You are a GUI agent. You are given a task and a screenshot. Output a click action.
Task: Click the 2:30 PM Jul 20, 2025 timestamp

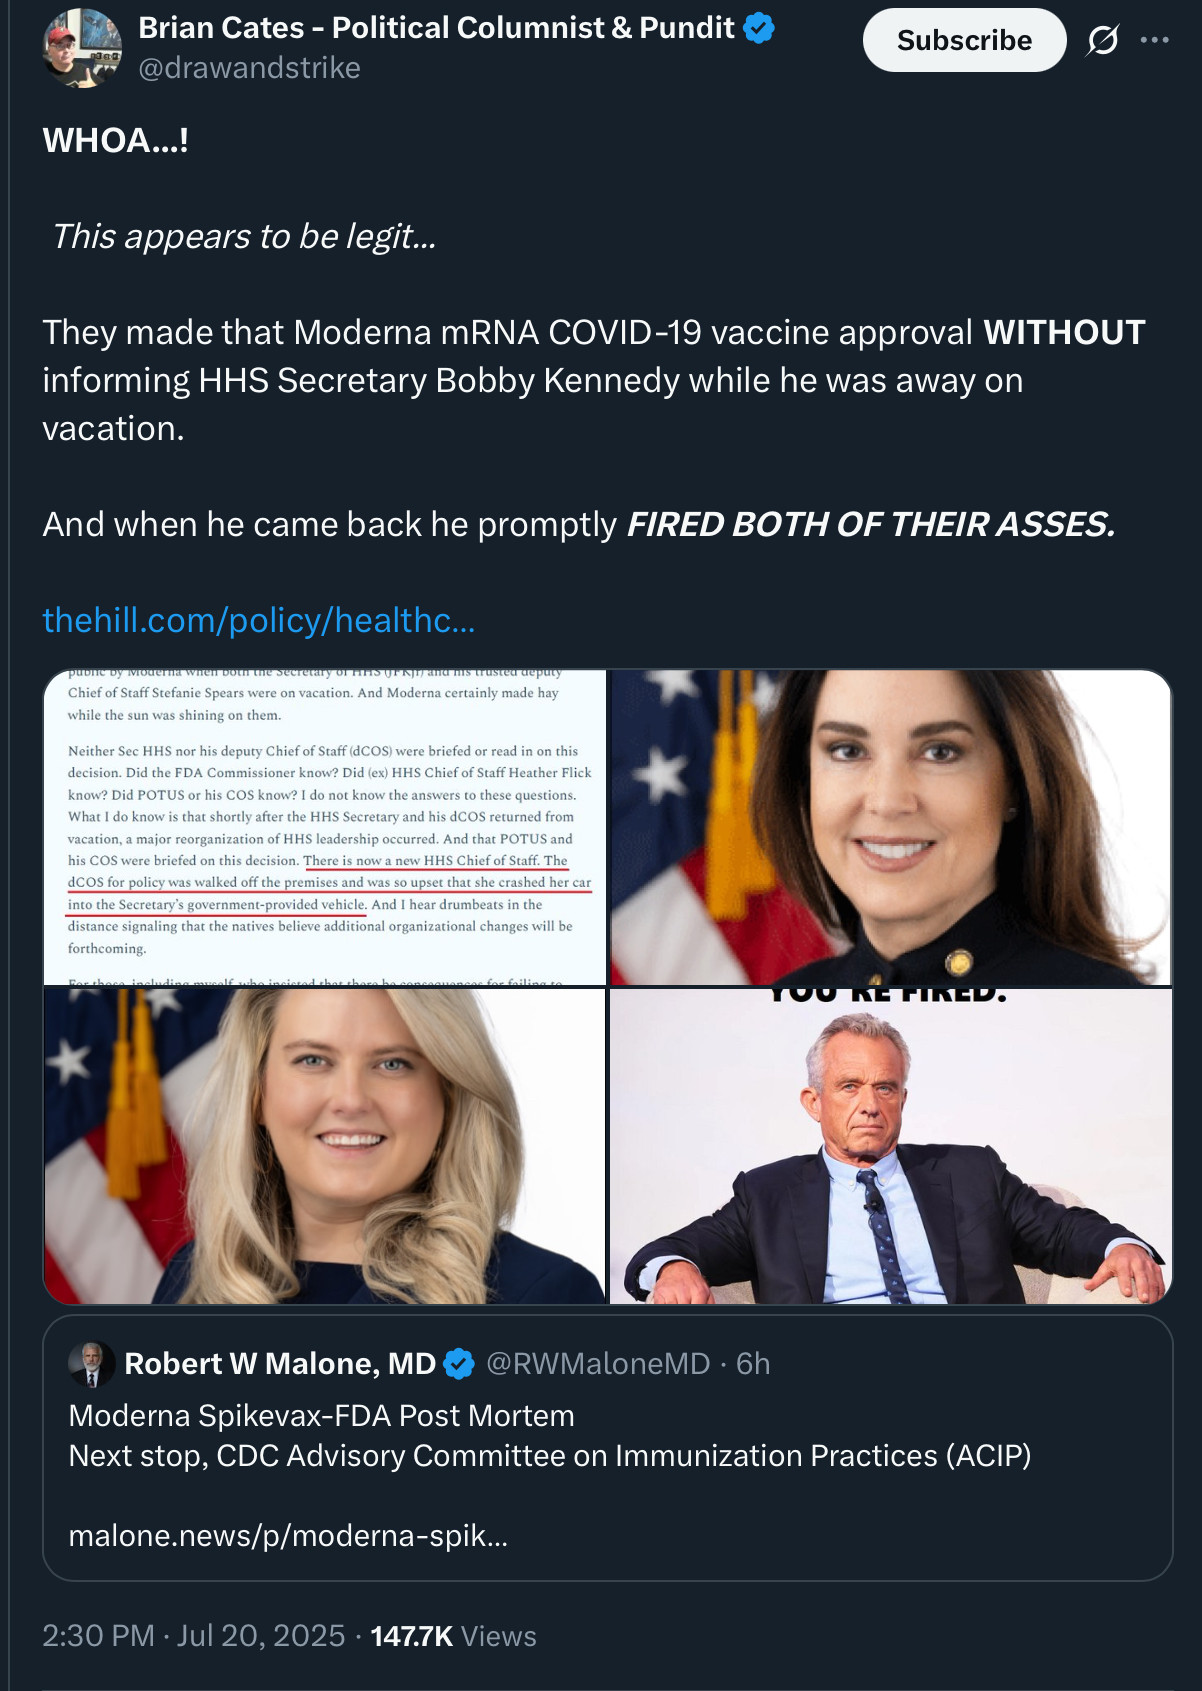[x=193, y=1636]
